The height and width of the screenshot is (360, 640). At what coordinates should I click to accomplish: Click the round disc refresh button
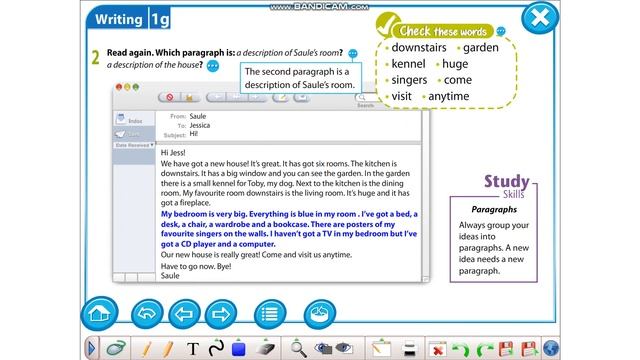pyautogui.click(x=320, y=314)
